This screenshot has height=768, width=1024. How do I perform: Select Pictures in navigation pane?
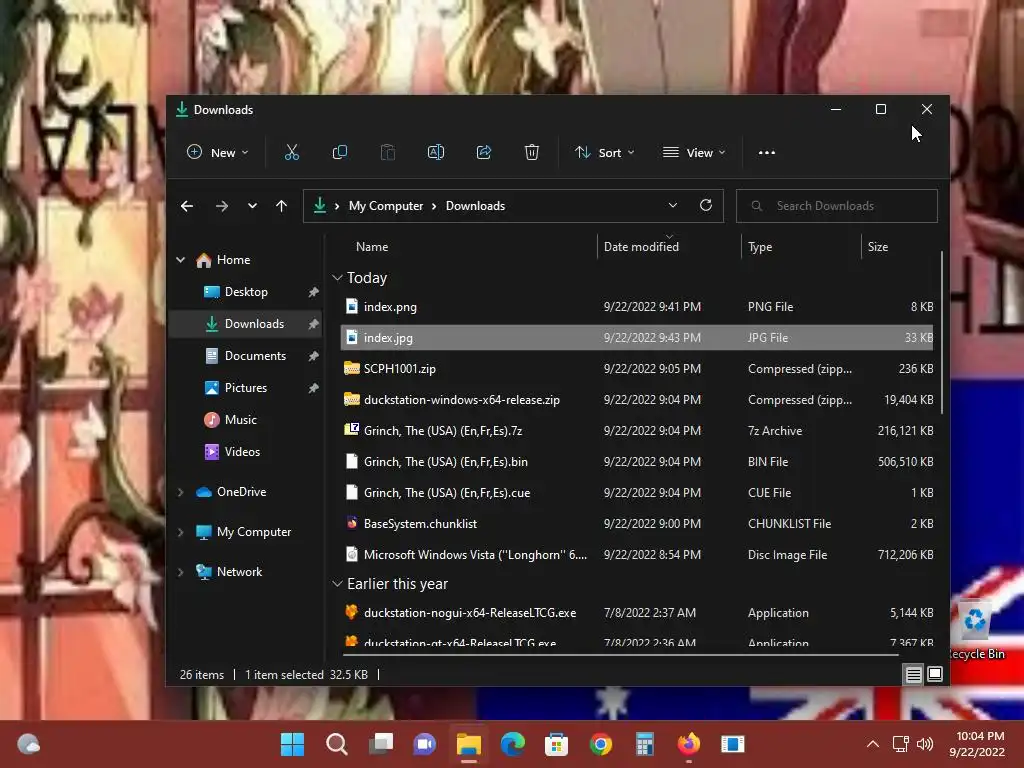point(246,388)
